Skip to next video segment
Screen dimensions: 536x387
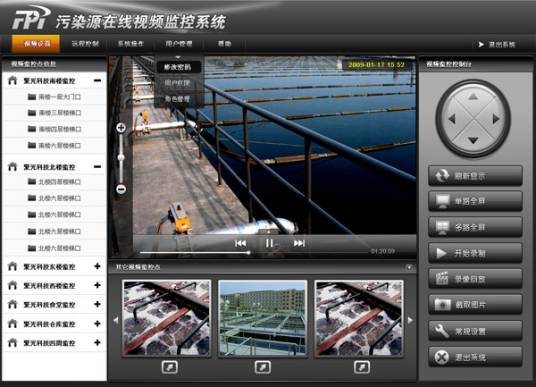(x=299, y=243)
